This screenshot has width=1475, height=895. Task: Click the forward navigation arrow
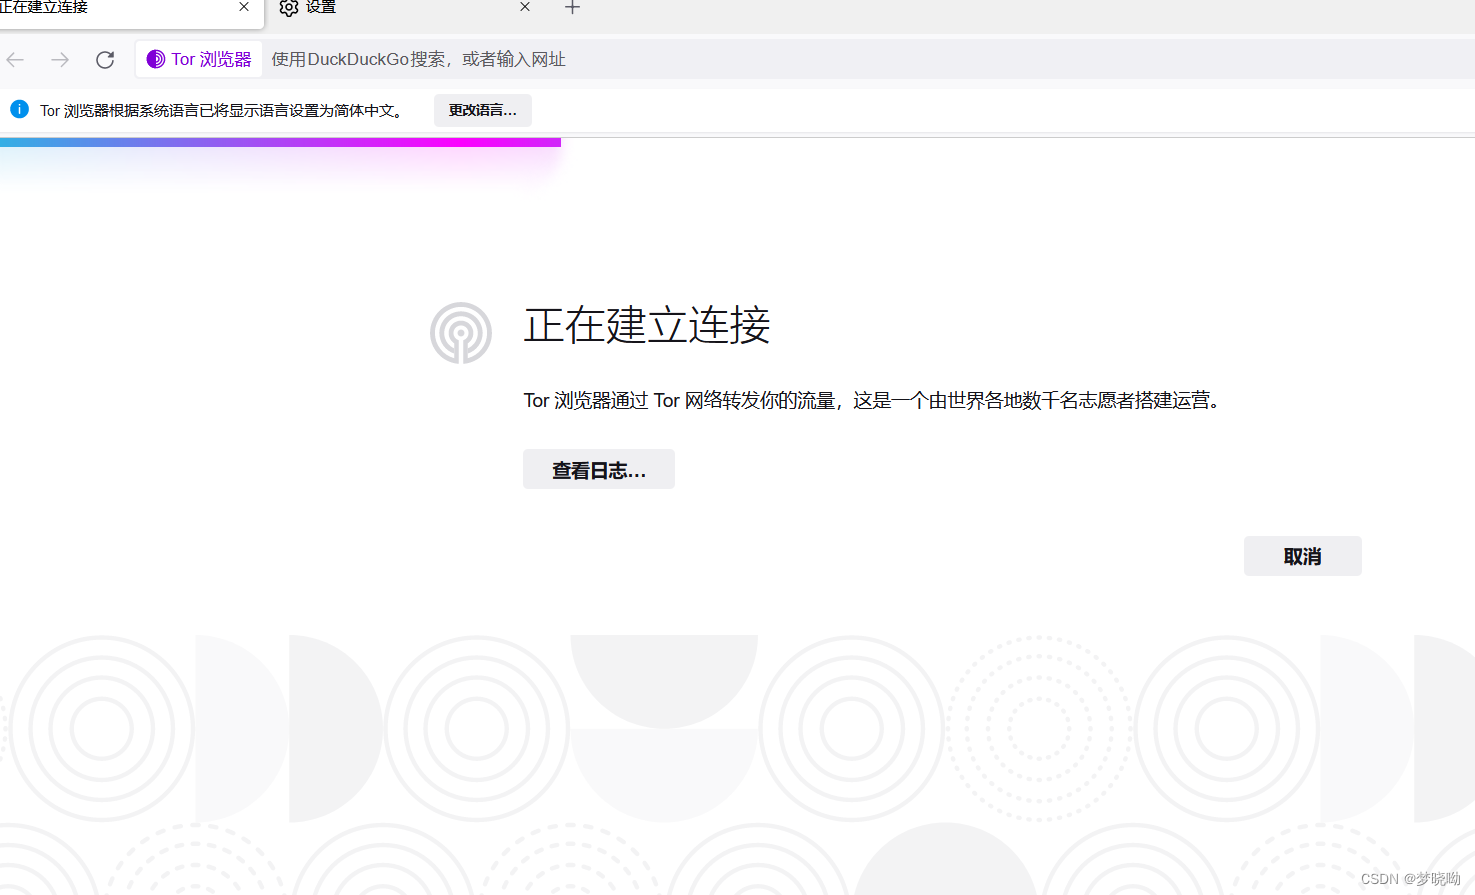pyautogui.click(x=59, y=59)
